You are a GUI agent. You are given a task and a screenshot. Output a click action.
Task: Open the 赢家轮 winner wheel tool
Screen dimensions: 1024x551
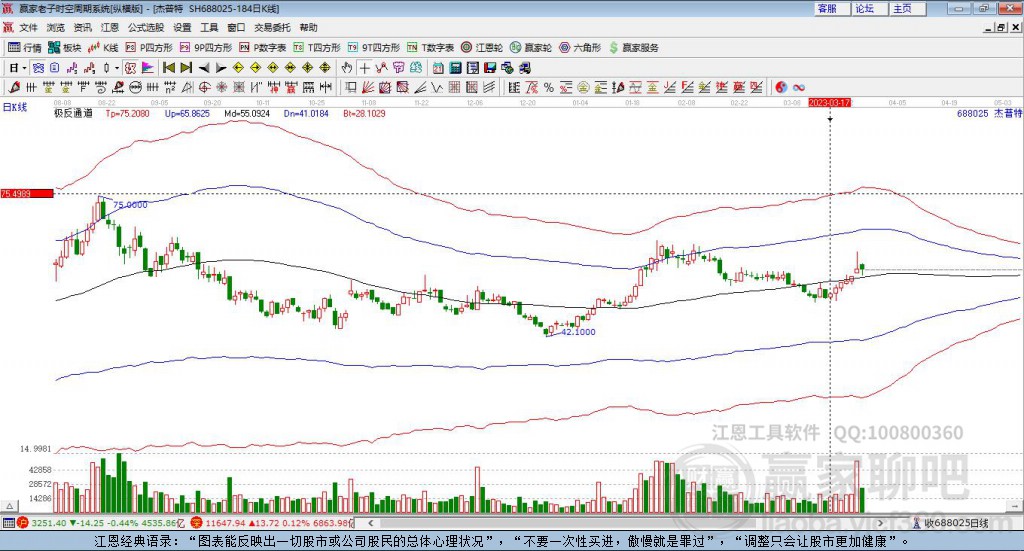tap(531, 48)
